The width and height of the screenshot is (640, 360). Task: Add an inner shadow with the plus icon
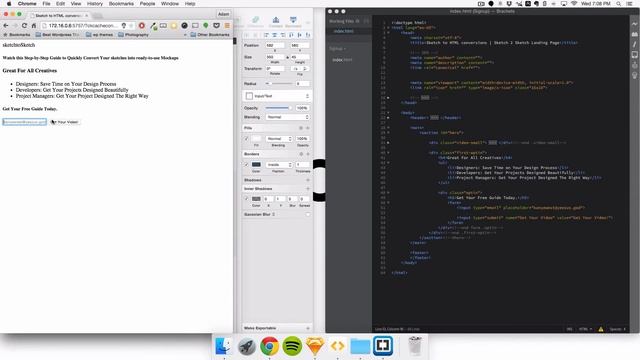[x=308, y=189]
